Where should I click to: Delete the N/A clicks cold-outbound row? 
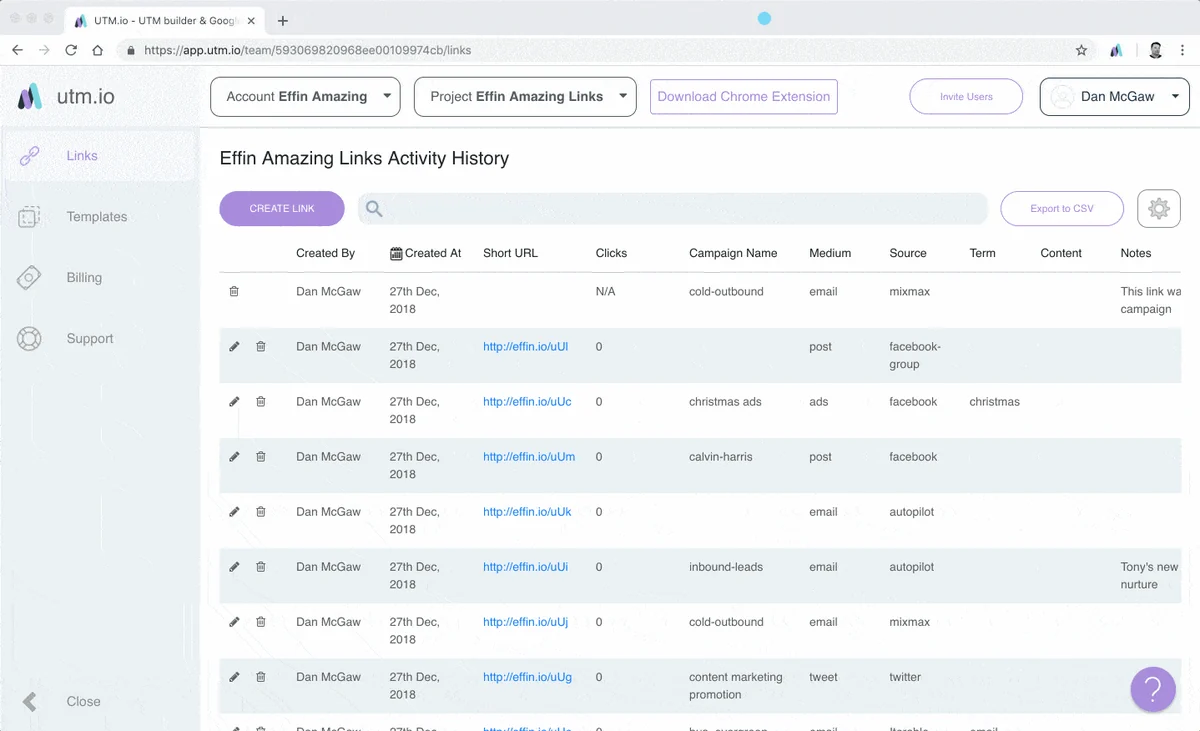click(234, 292)
